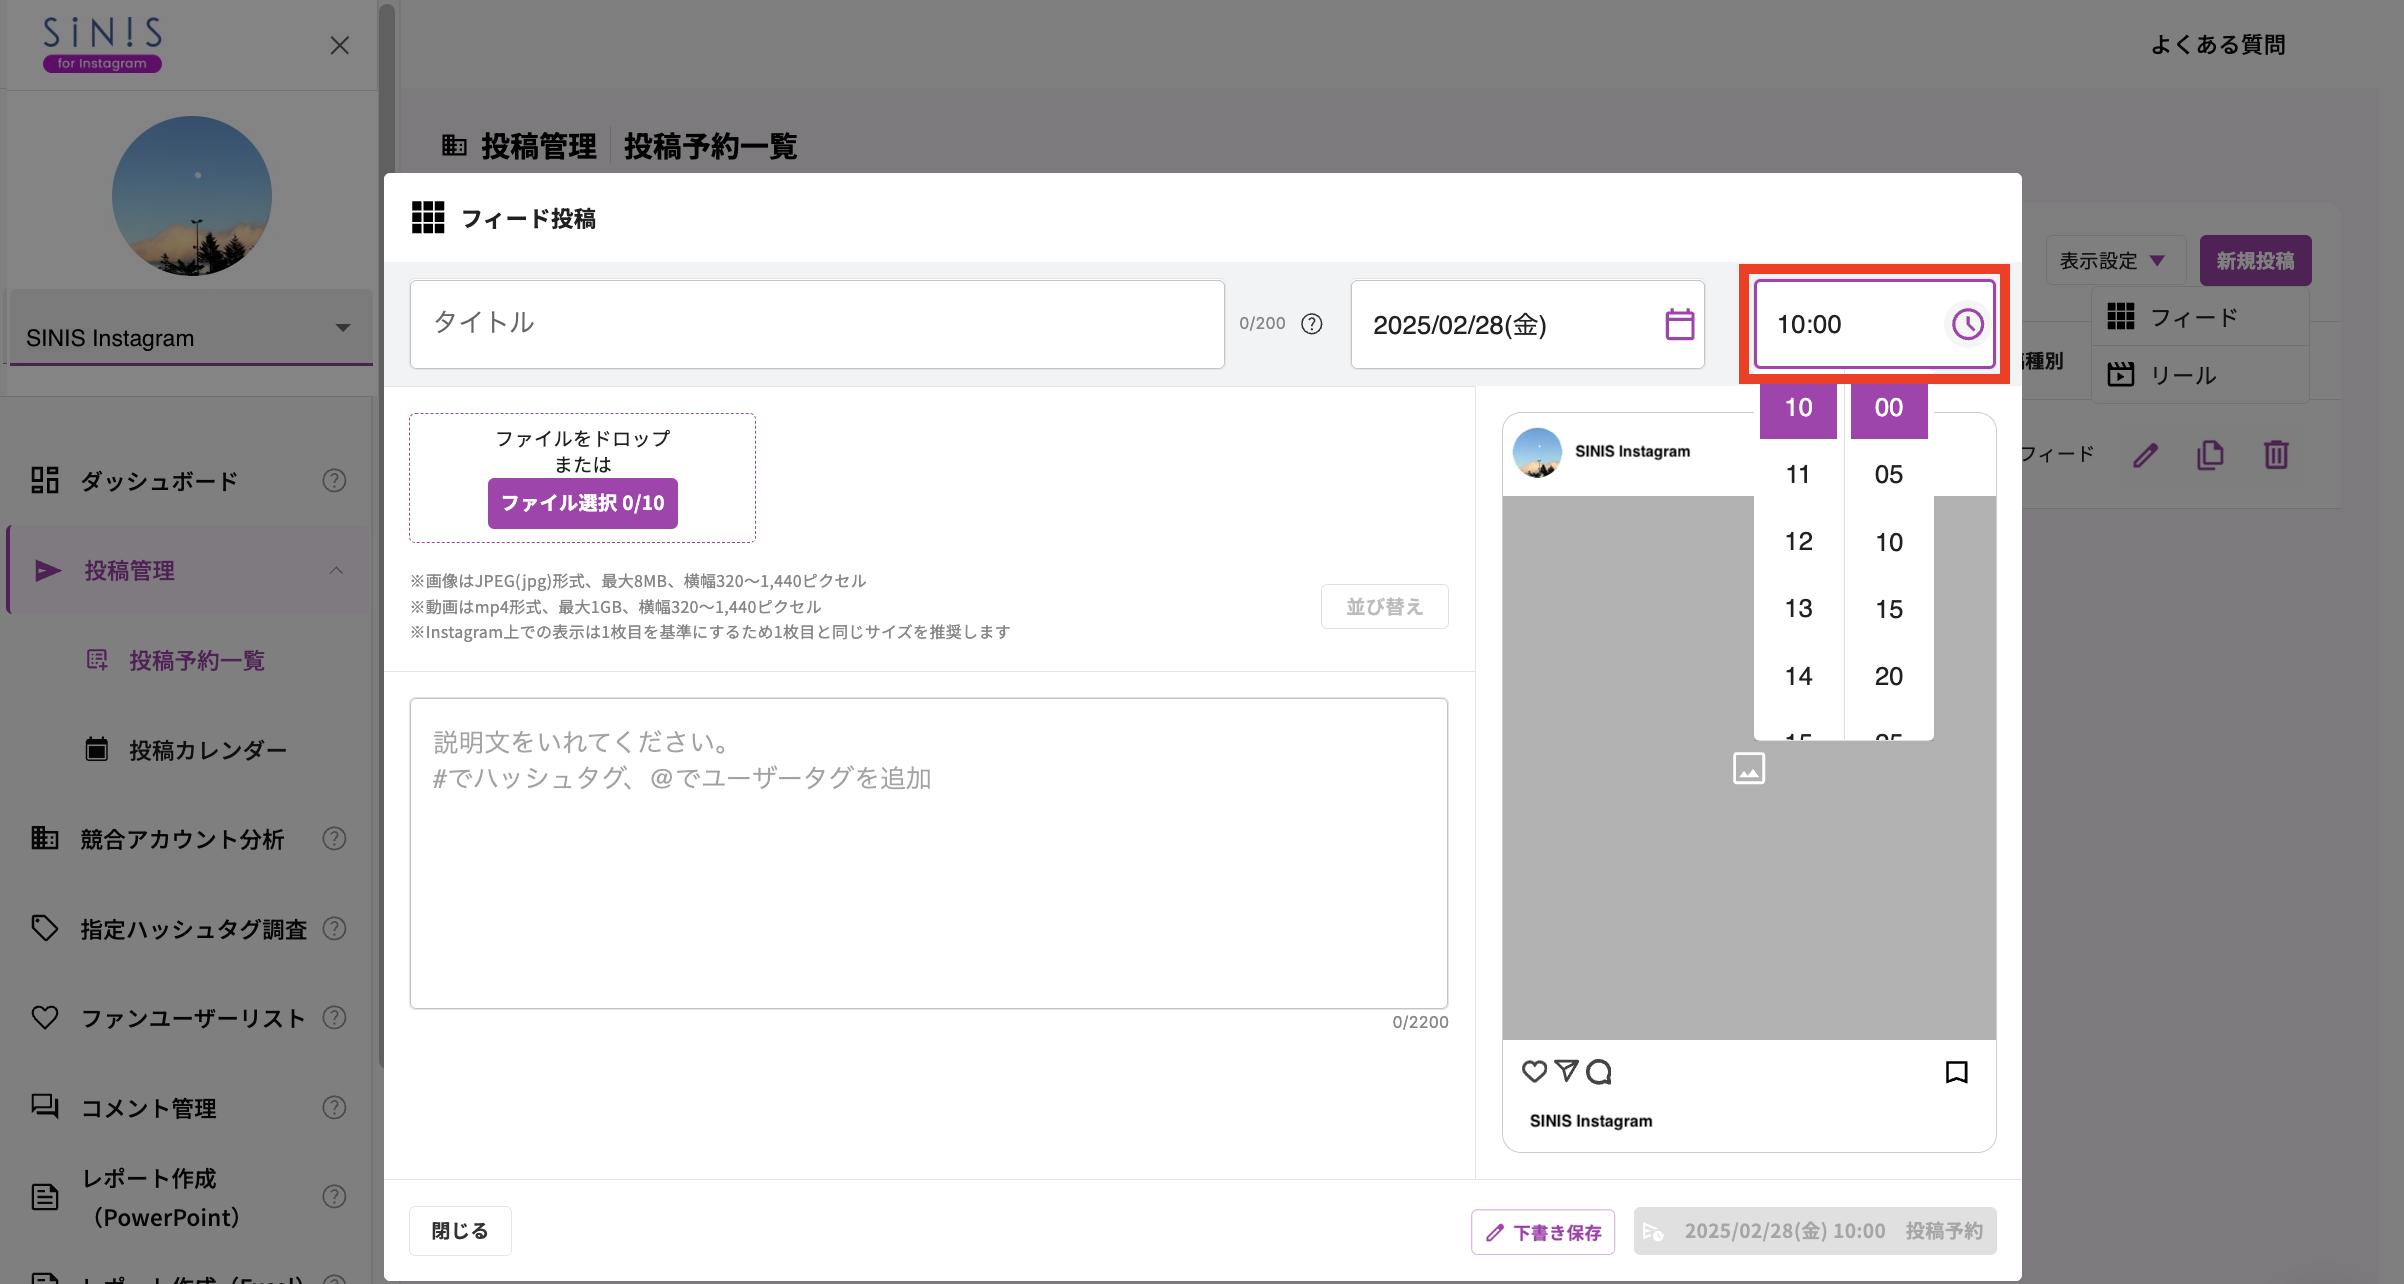Click the share paper-plane icon in the preview

1565,1070
